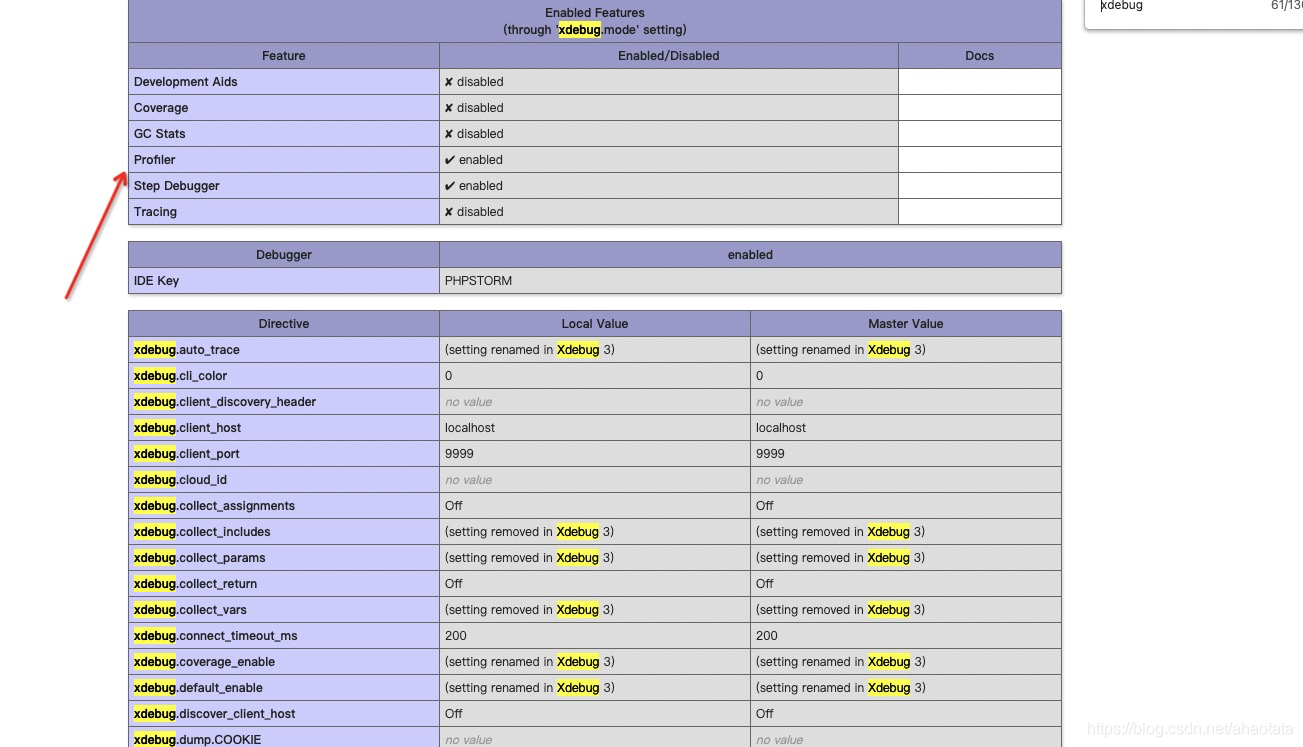
Task: Click the local Off value for discover_client_host
Action: pos(454,714)
